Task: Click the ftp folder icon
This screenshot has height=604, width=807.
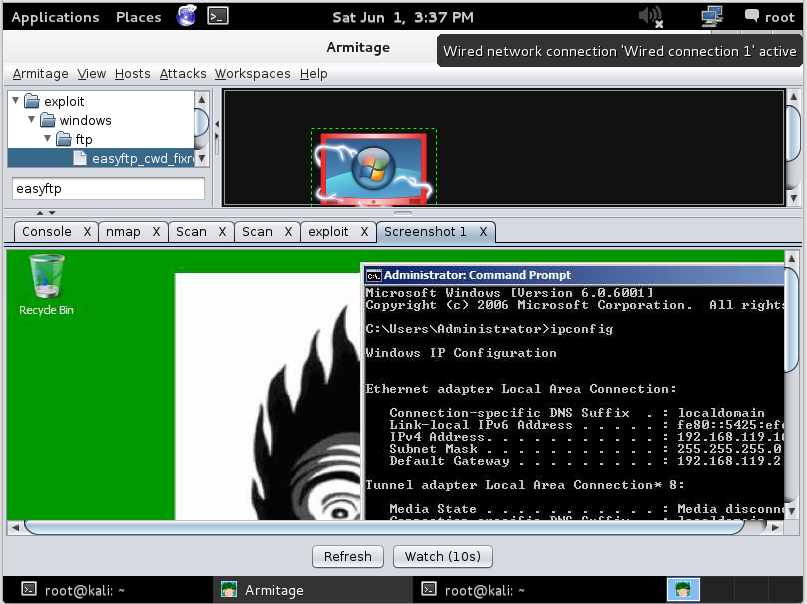Action: pyautogui.click(x=64, y=139)
